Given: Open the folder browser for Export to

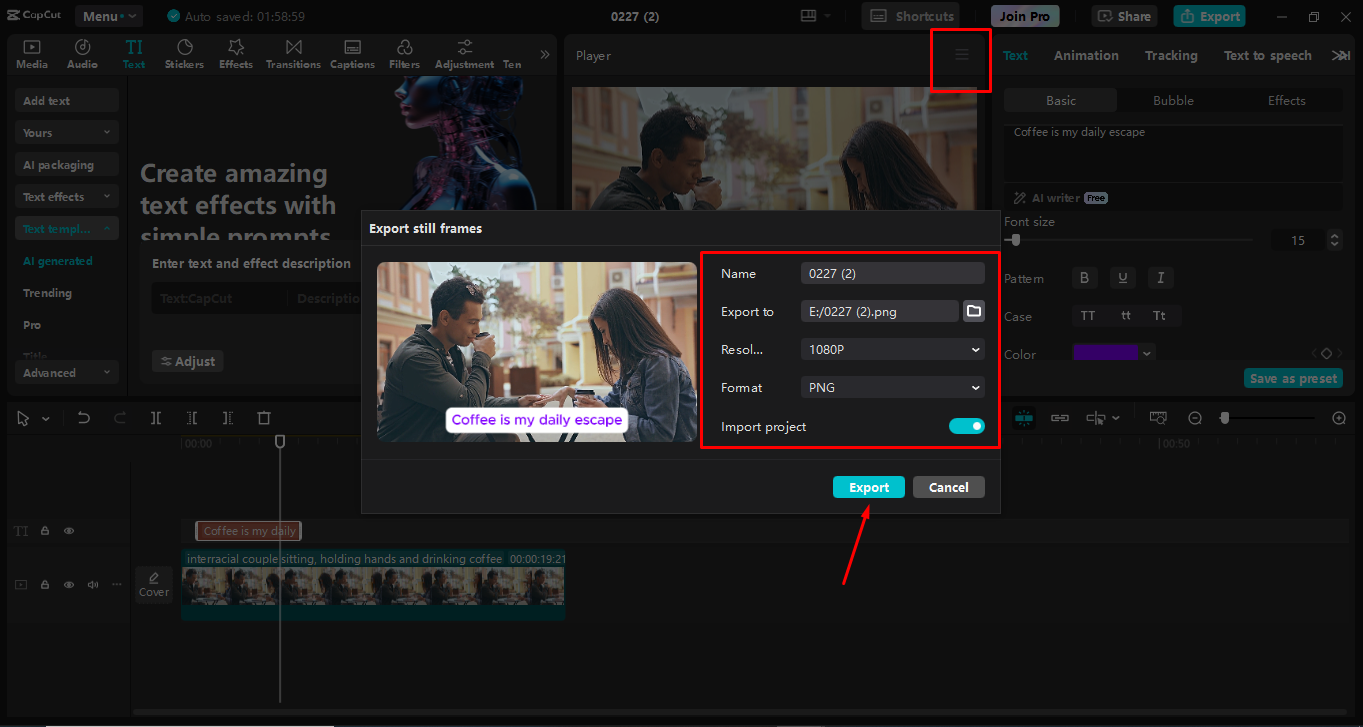Looking at the screenshot, I should [x=973, y=311].
